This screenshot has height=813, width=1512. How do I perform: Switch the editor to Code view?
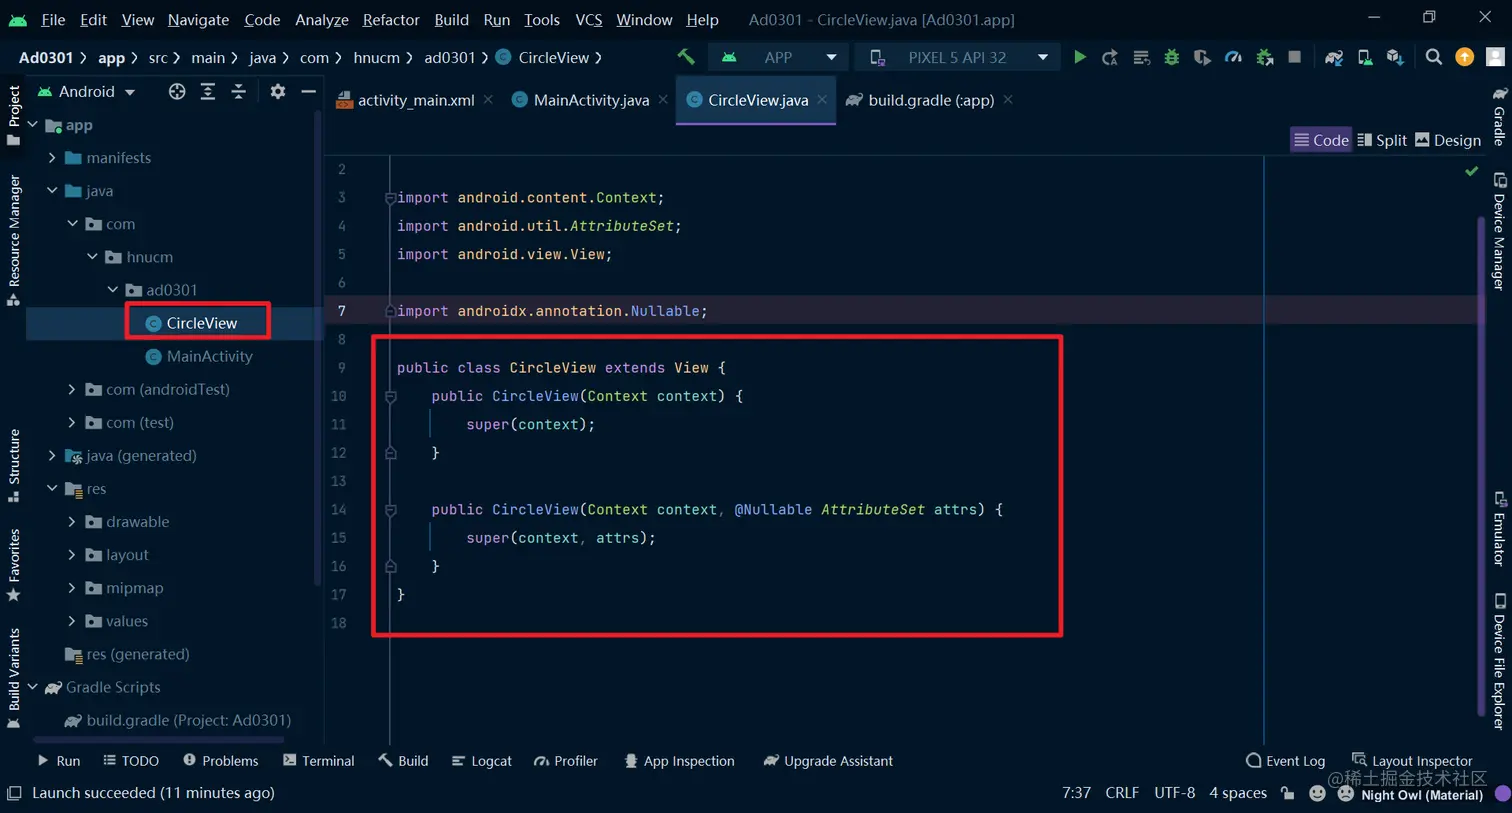(x=1321, y=140)
